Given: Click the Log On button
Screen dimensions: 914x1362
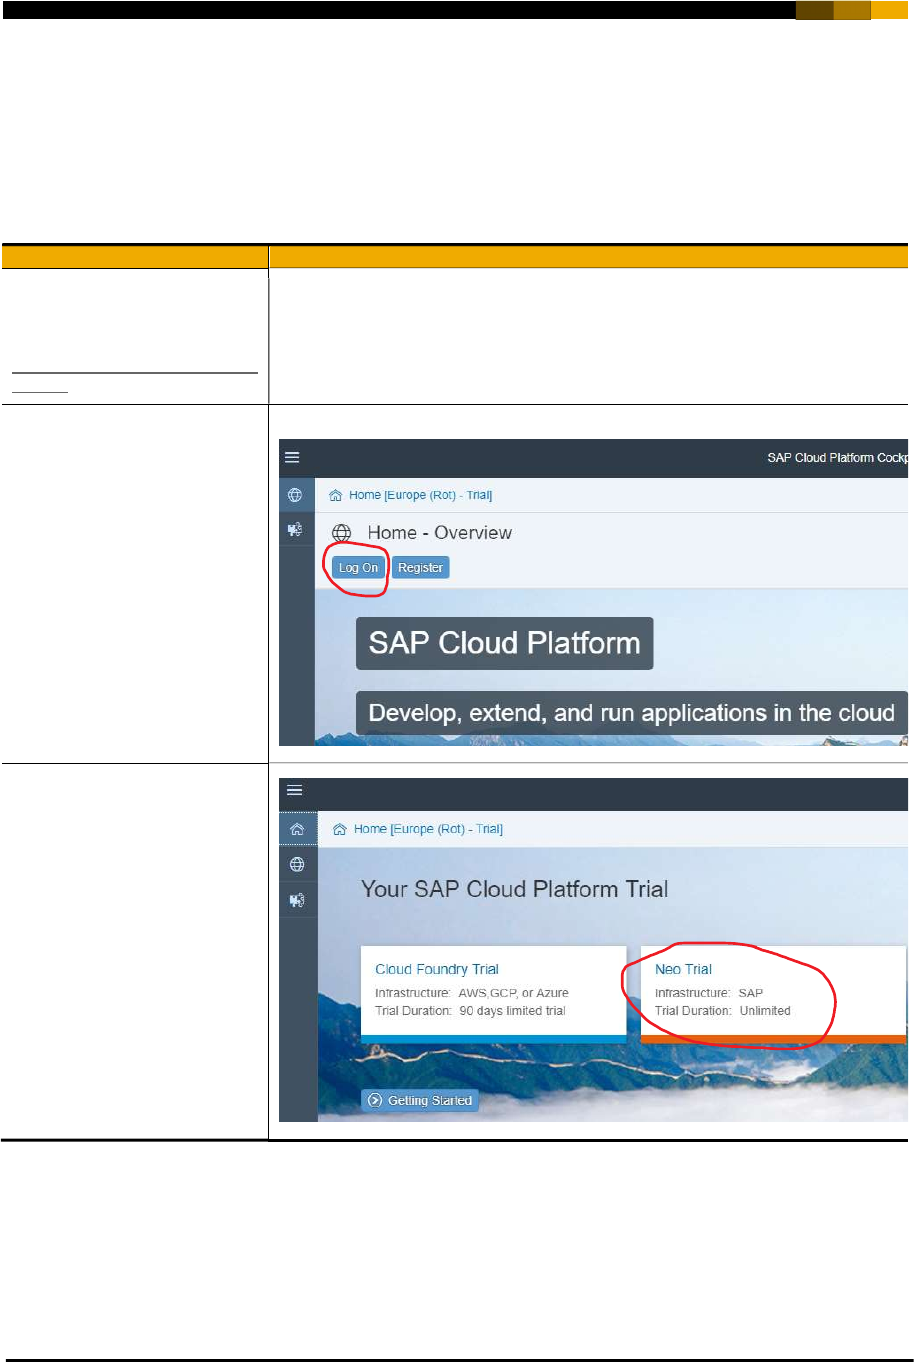Looking at the screenshot, I should click(358, 567).
